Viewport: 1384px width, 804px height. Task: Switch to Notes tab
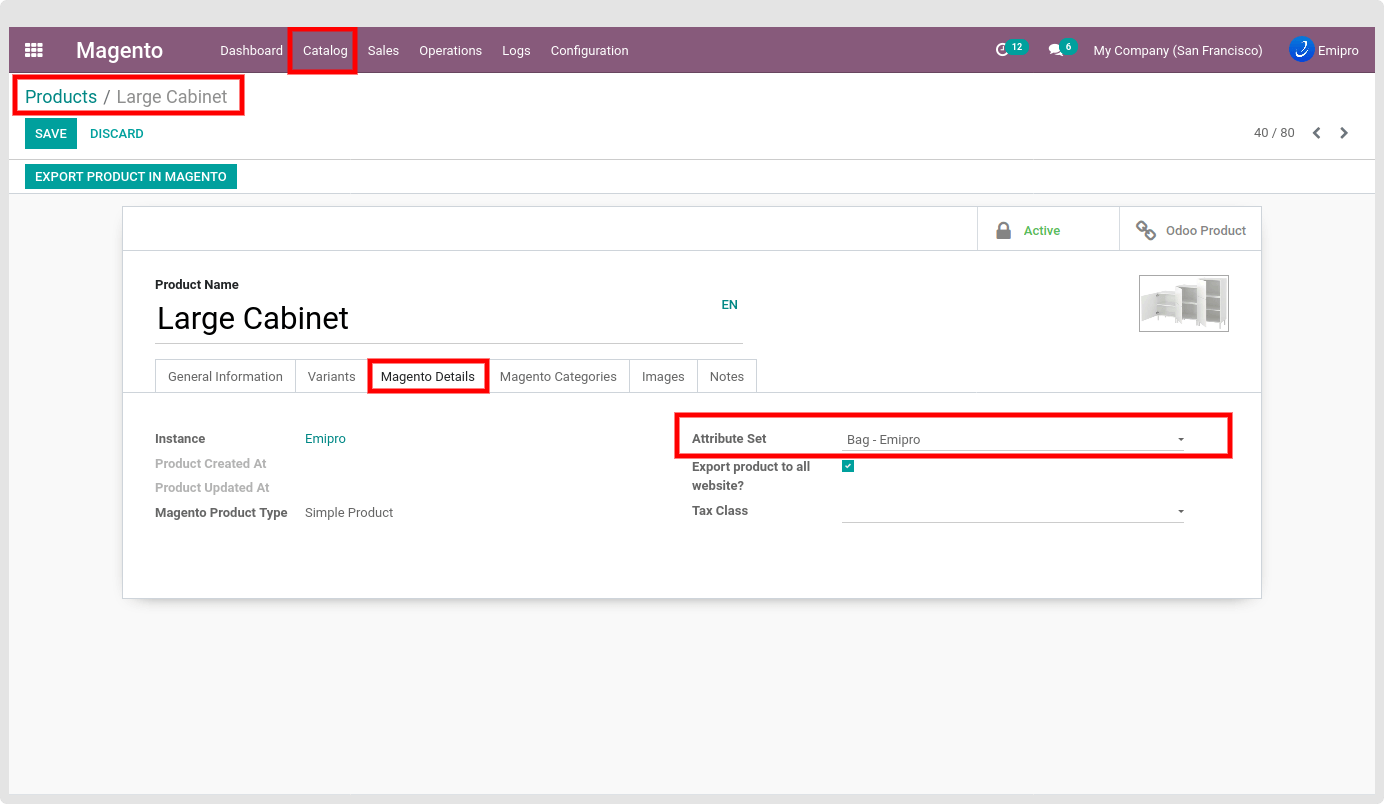coord(727,376)
